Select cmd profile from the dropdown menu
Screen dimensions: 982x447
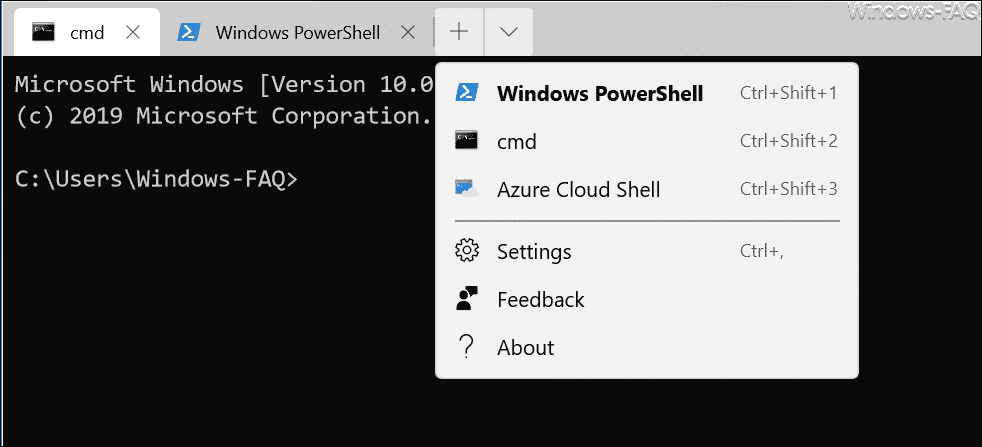tap(647, 141)
